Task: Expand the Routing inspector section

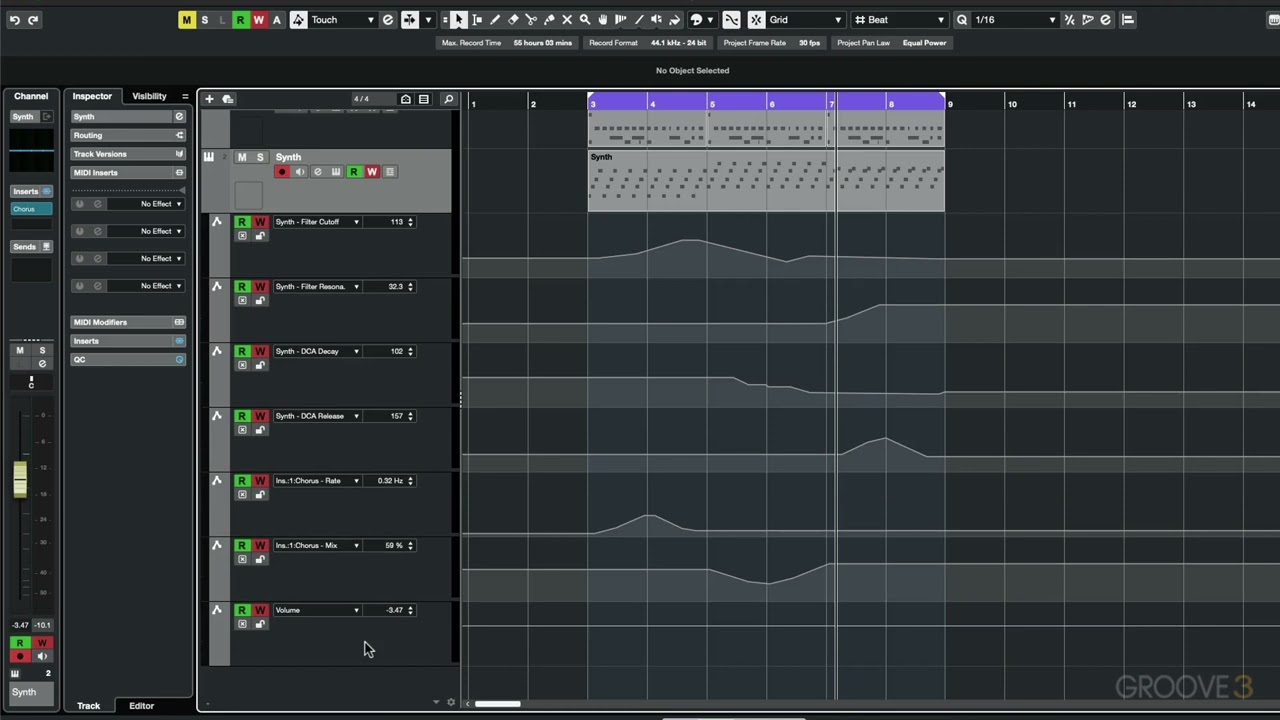Action: pos(128,136)
